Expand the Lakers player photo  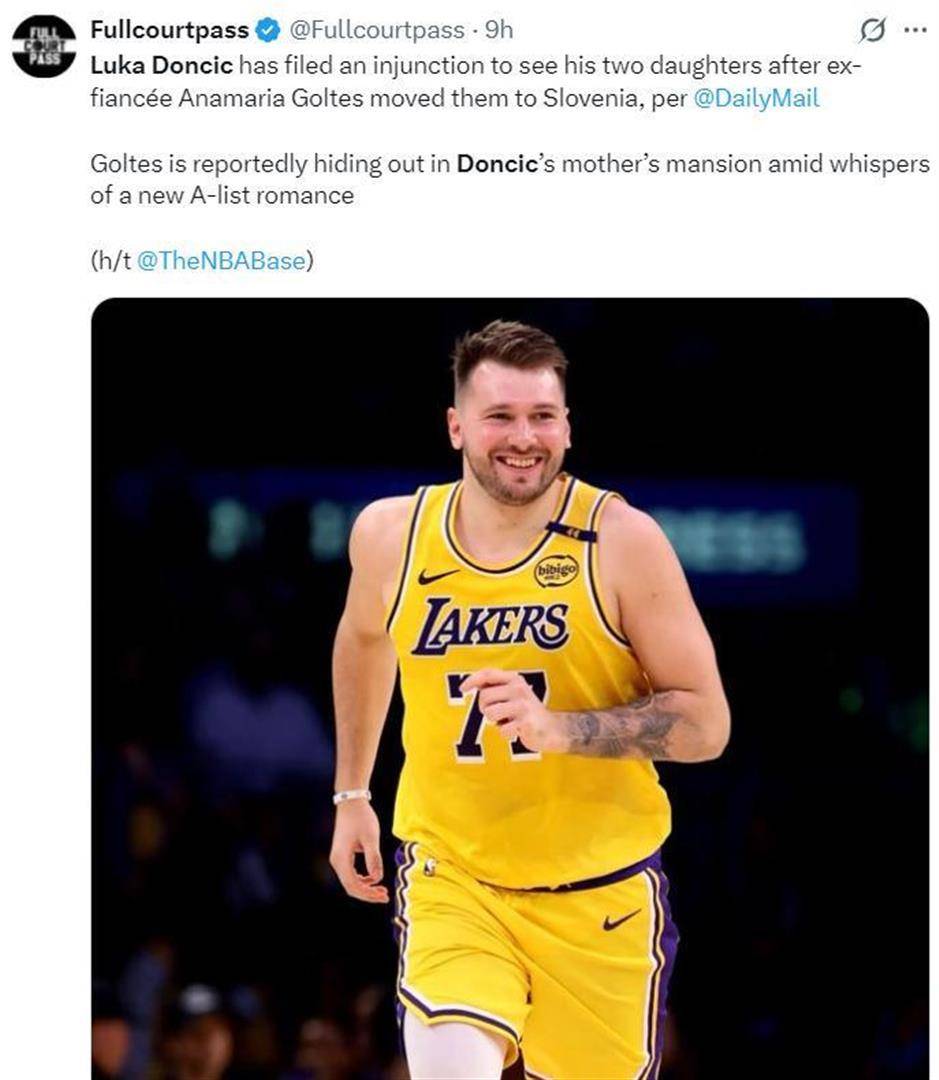[509, 688]
